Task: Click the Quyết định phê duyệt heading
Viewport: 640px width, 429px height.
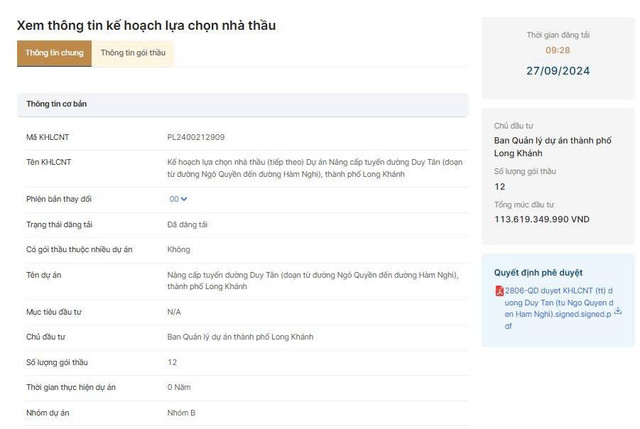Action: tap(538, 273)
